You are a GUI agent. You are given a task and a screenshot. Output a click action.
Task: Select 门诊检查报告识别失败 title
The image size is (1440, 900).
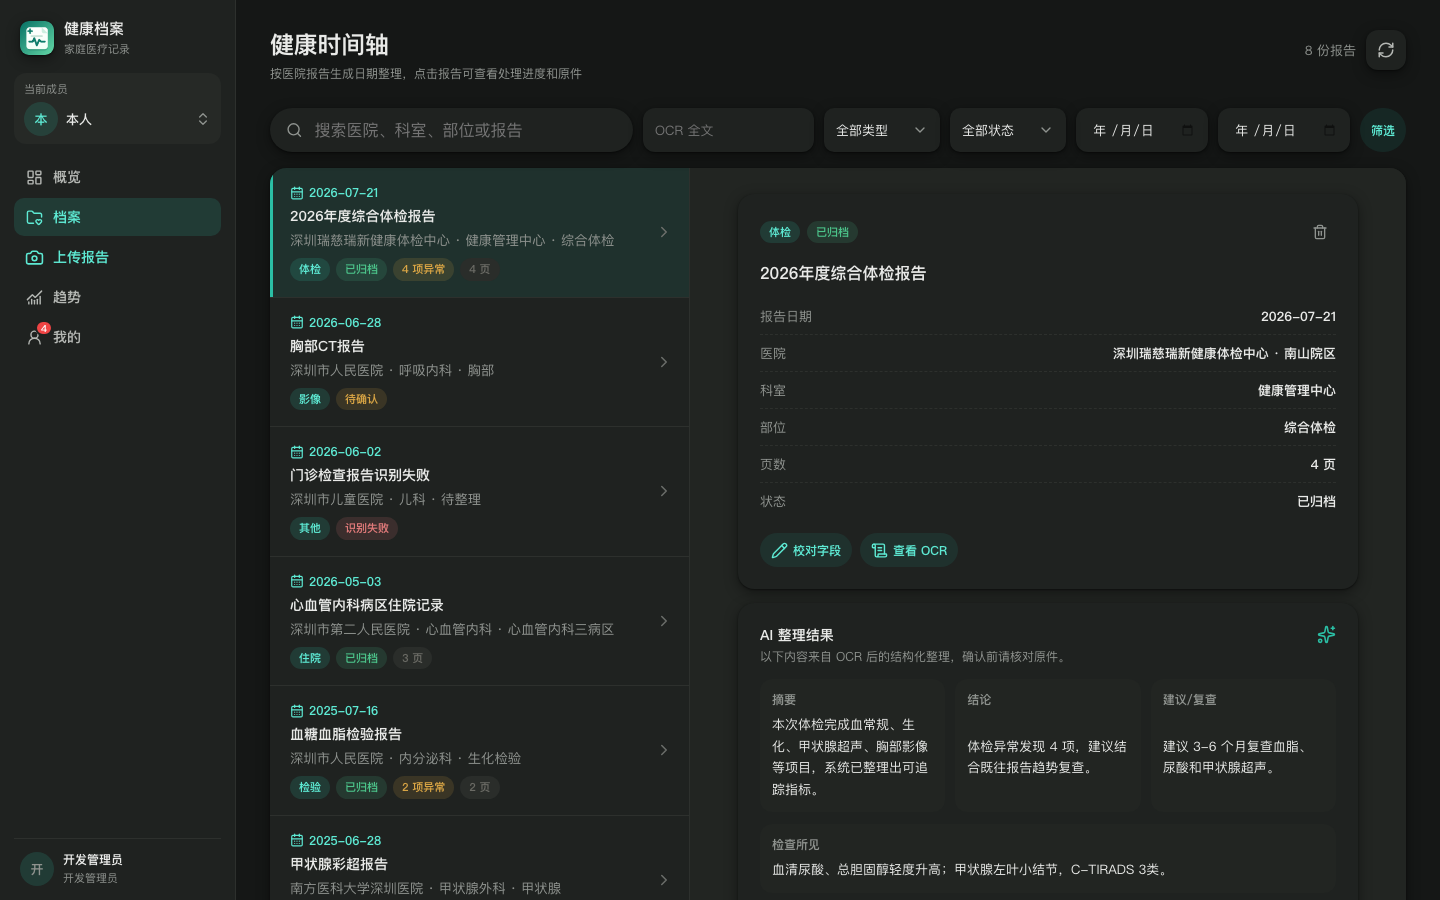360,475
